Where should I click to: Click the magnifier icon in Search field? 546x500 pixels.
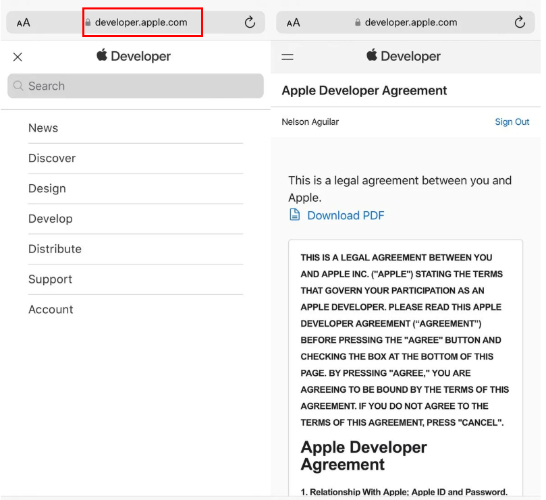(x=18, y=86)
